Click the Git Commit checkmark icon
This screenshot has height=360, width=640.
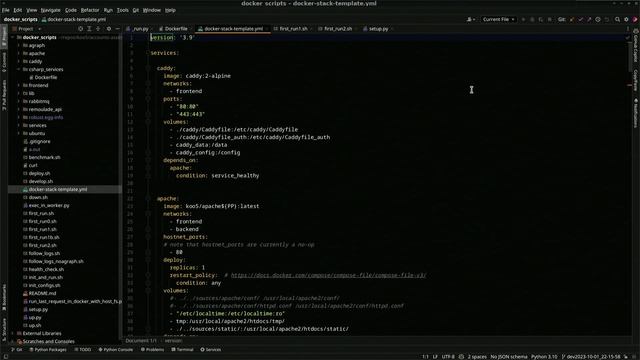pyautogui.click(x=580, y=19)
